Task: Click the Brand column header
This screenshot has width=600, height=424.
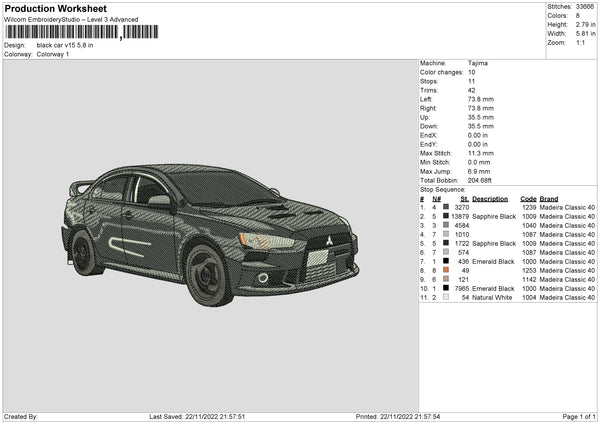Action: coord(549,198)
